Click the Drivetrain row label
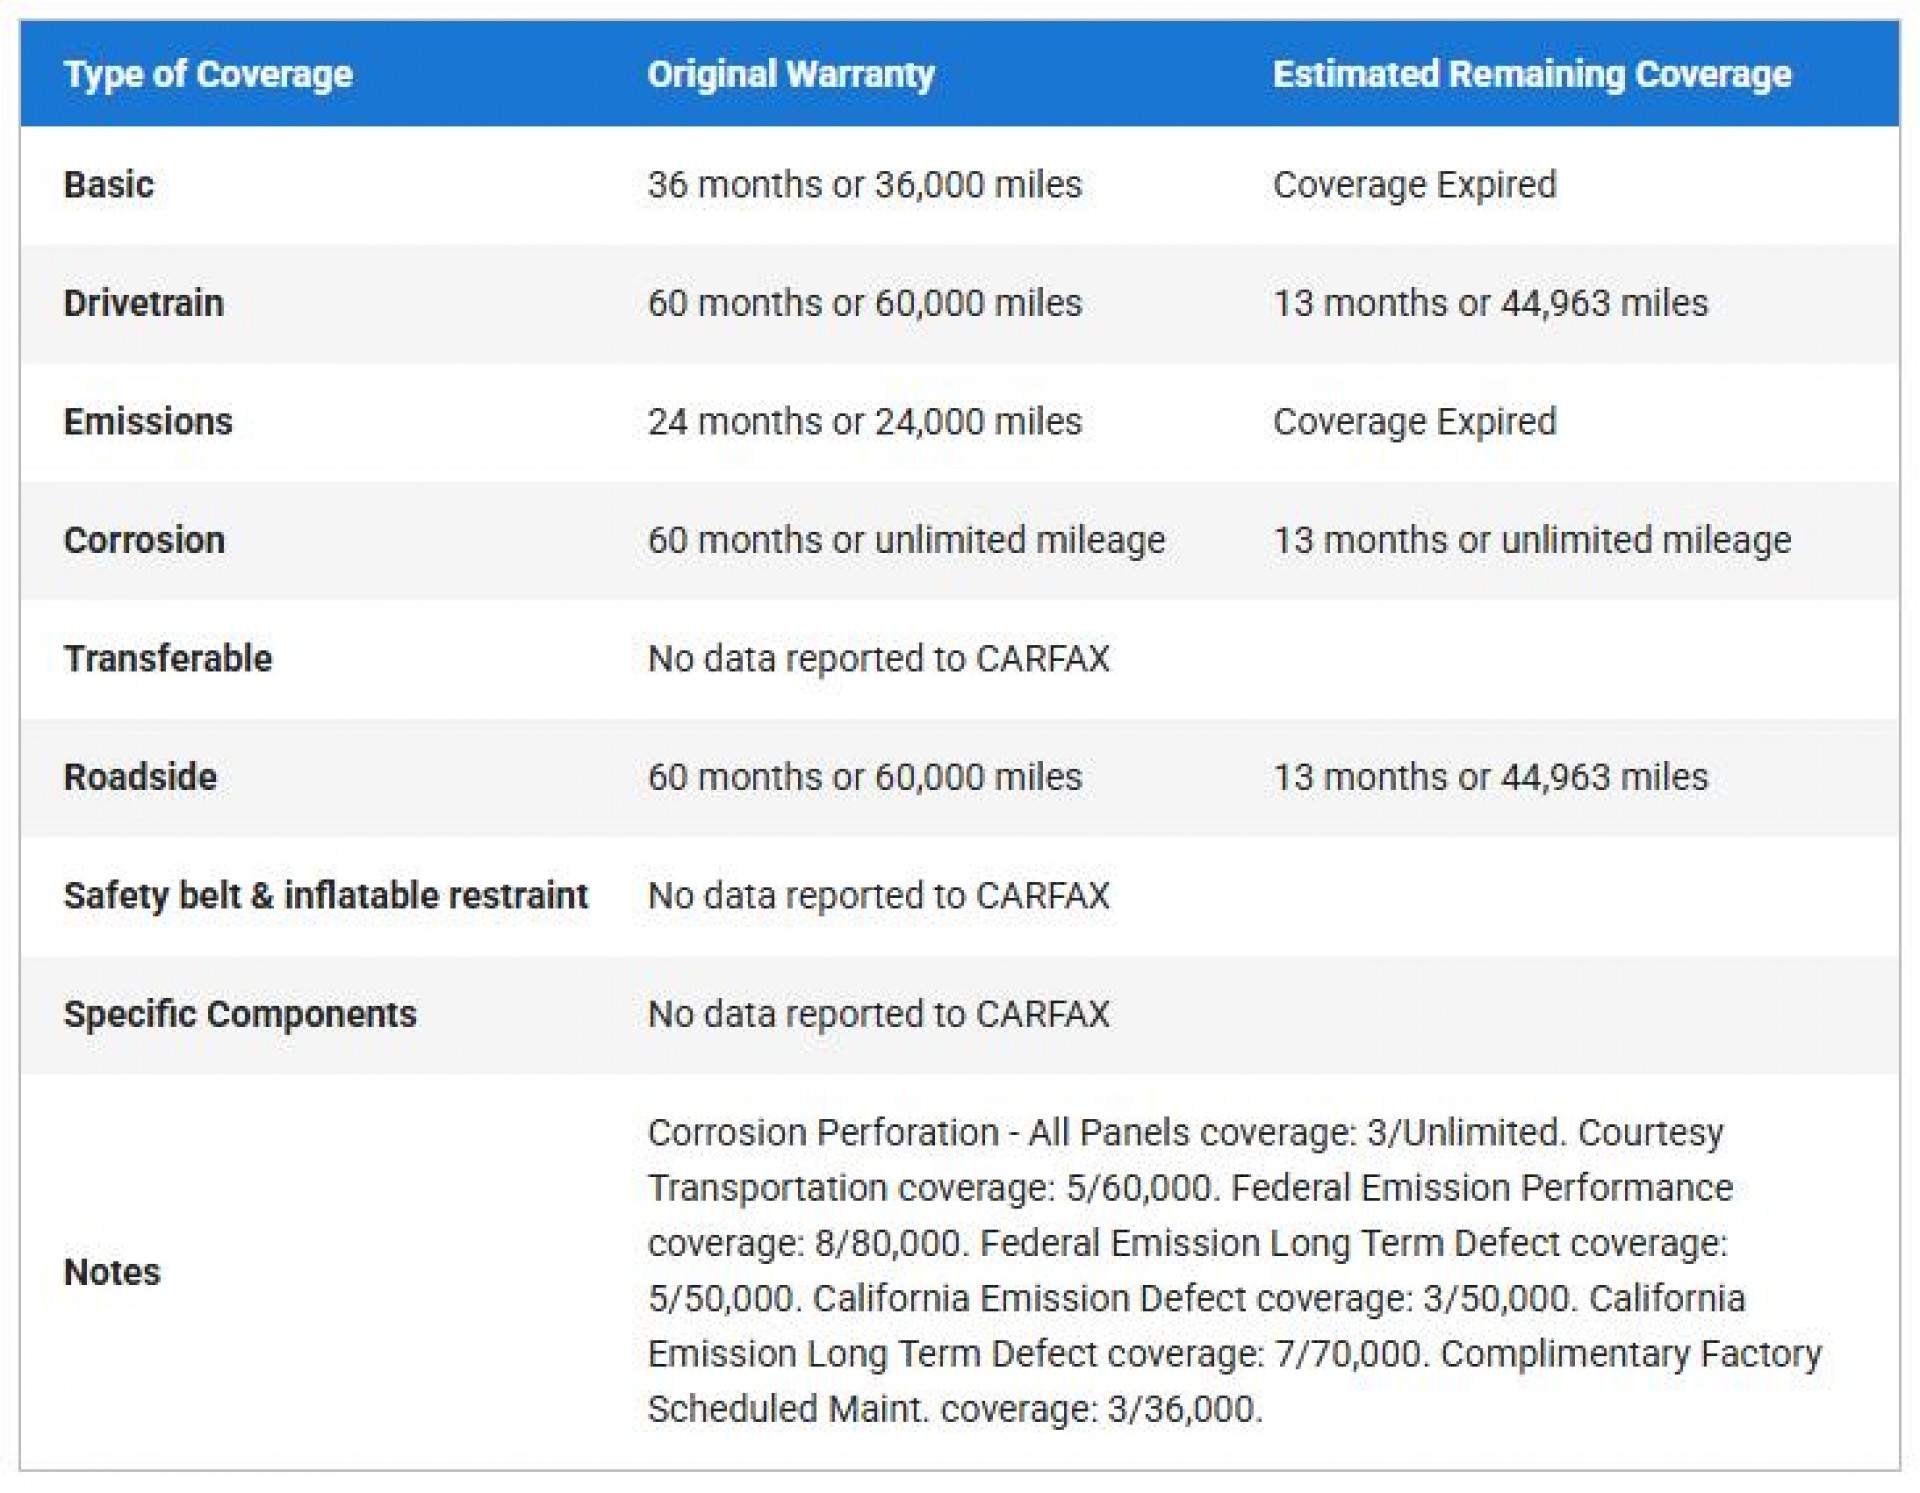Viewport: 1920px width, 1493px height. tap(143, 303)
